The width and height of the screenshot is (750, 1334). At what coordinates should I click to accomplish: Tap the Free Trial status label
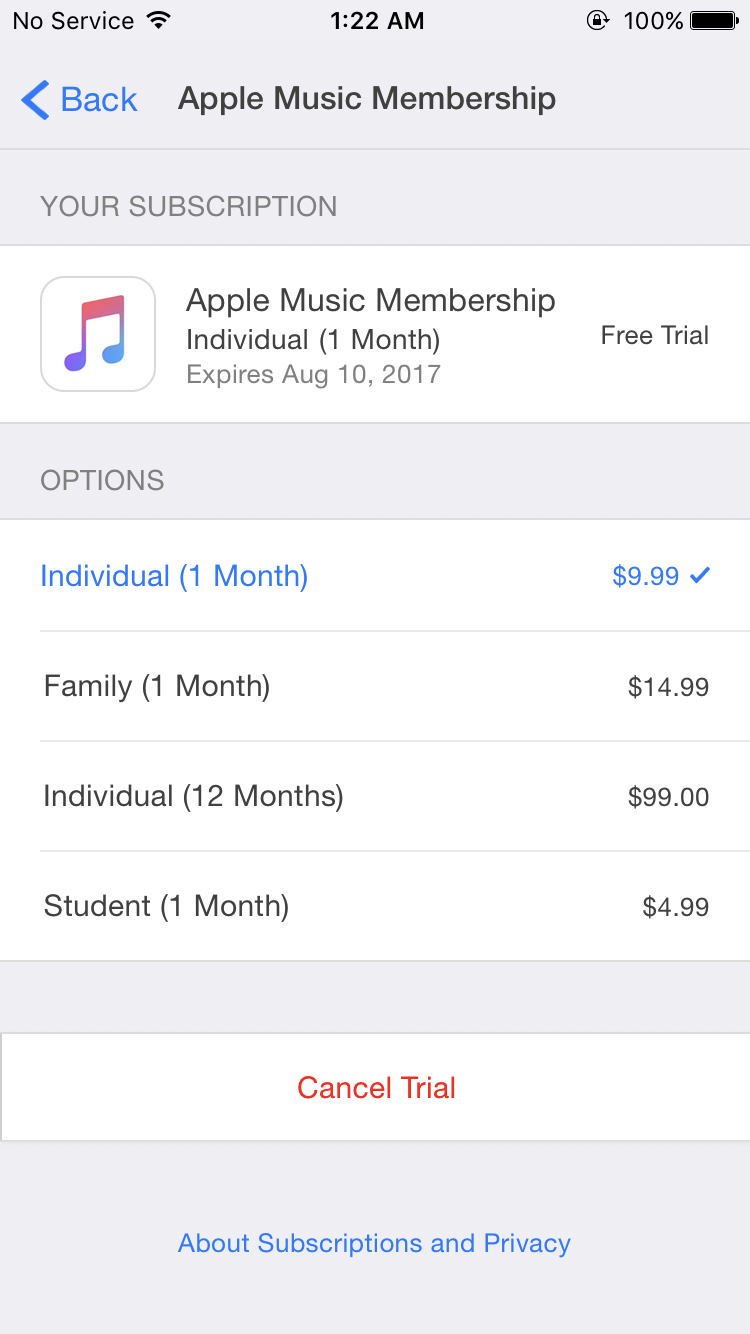click(654, 335)
